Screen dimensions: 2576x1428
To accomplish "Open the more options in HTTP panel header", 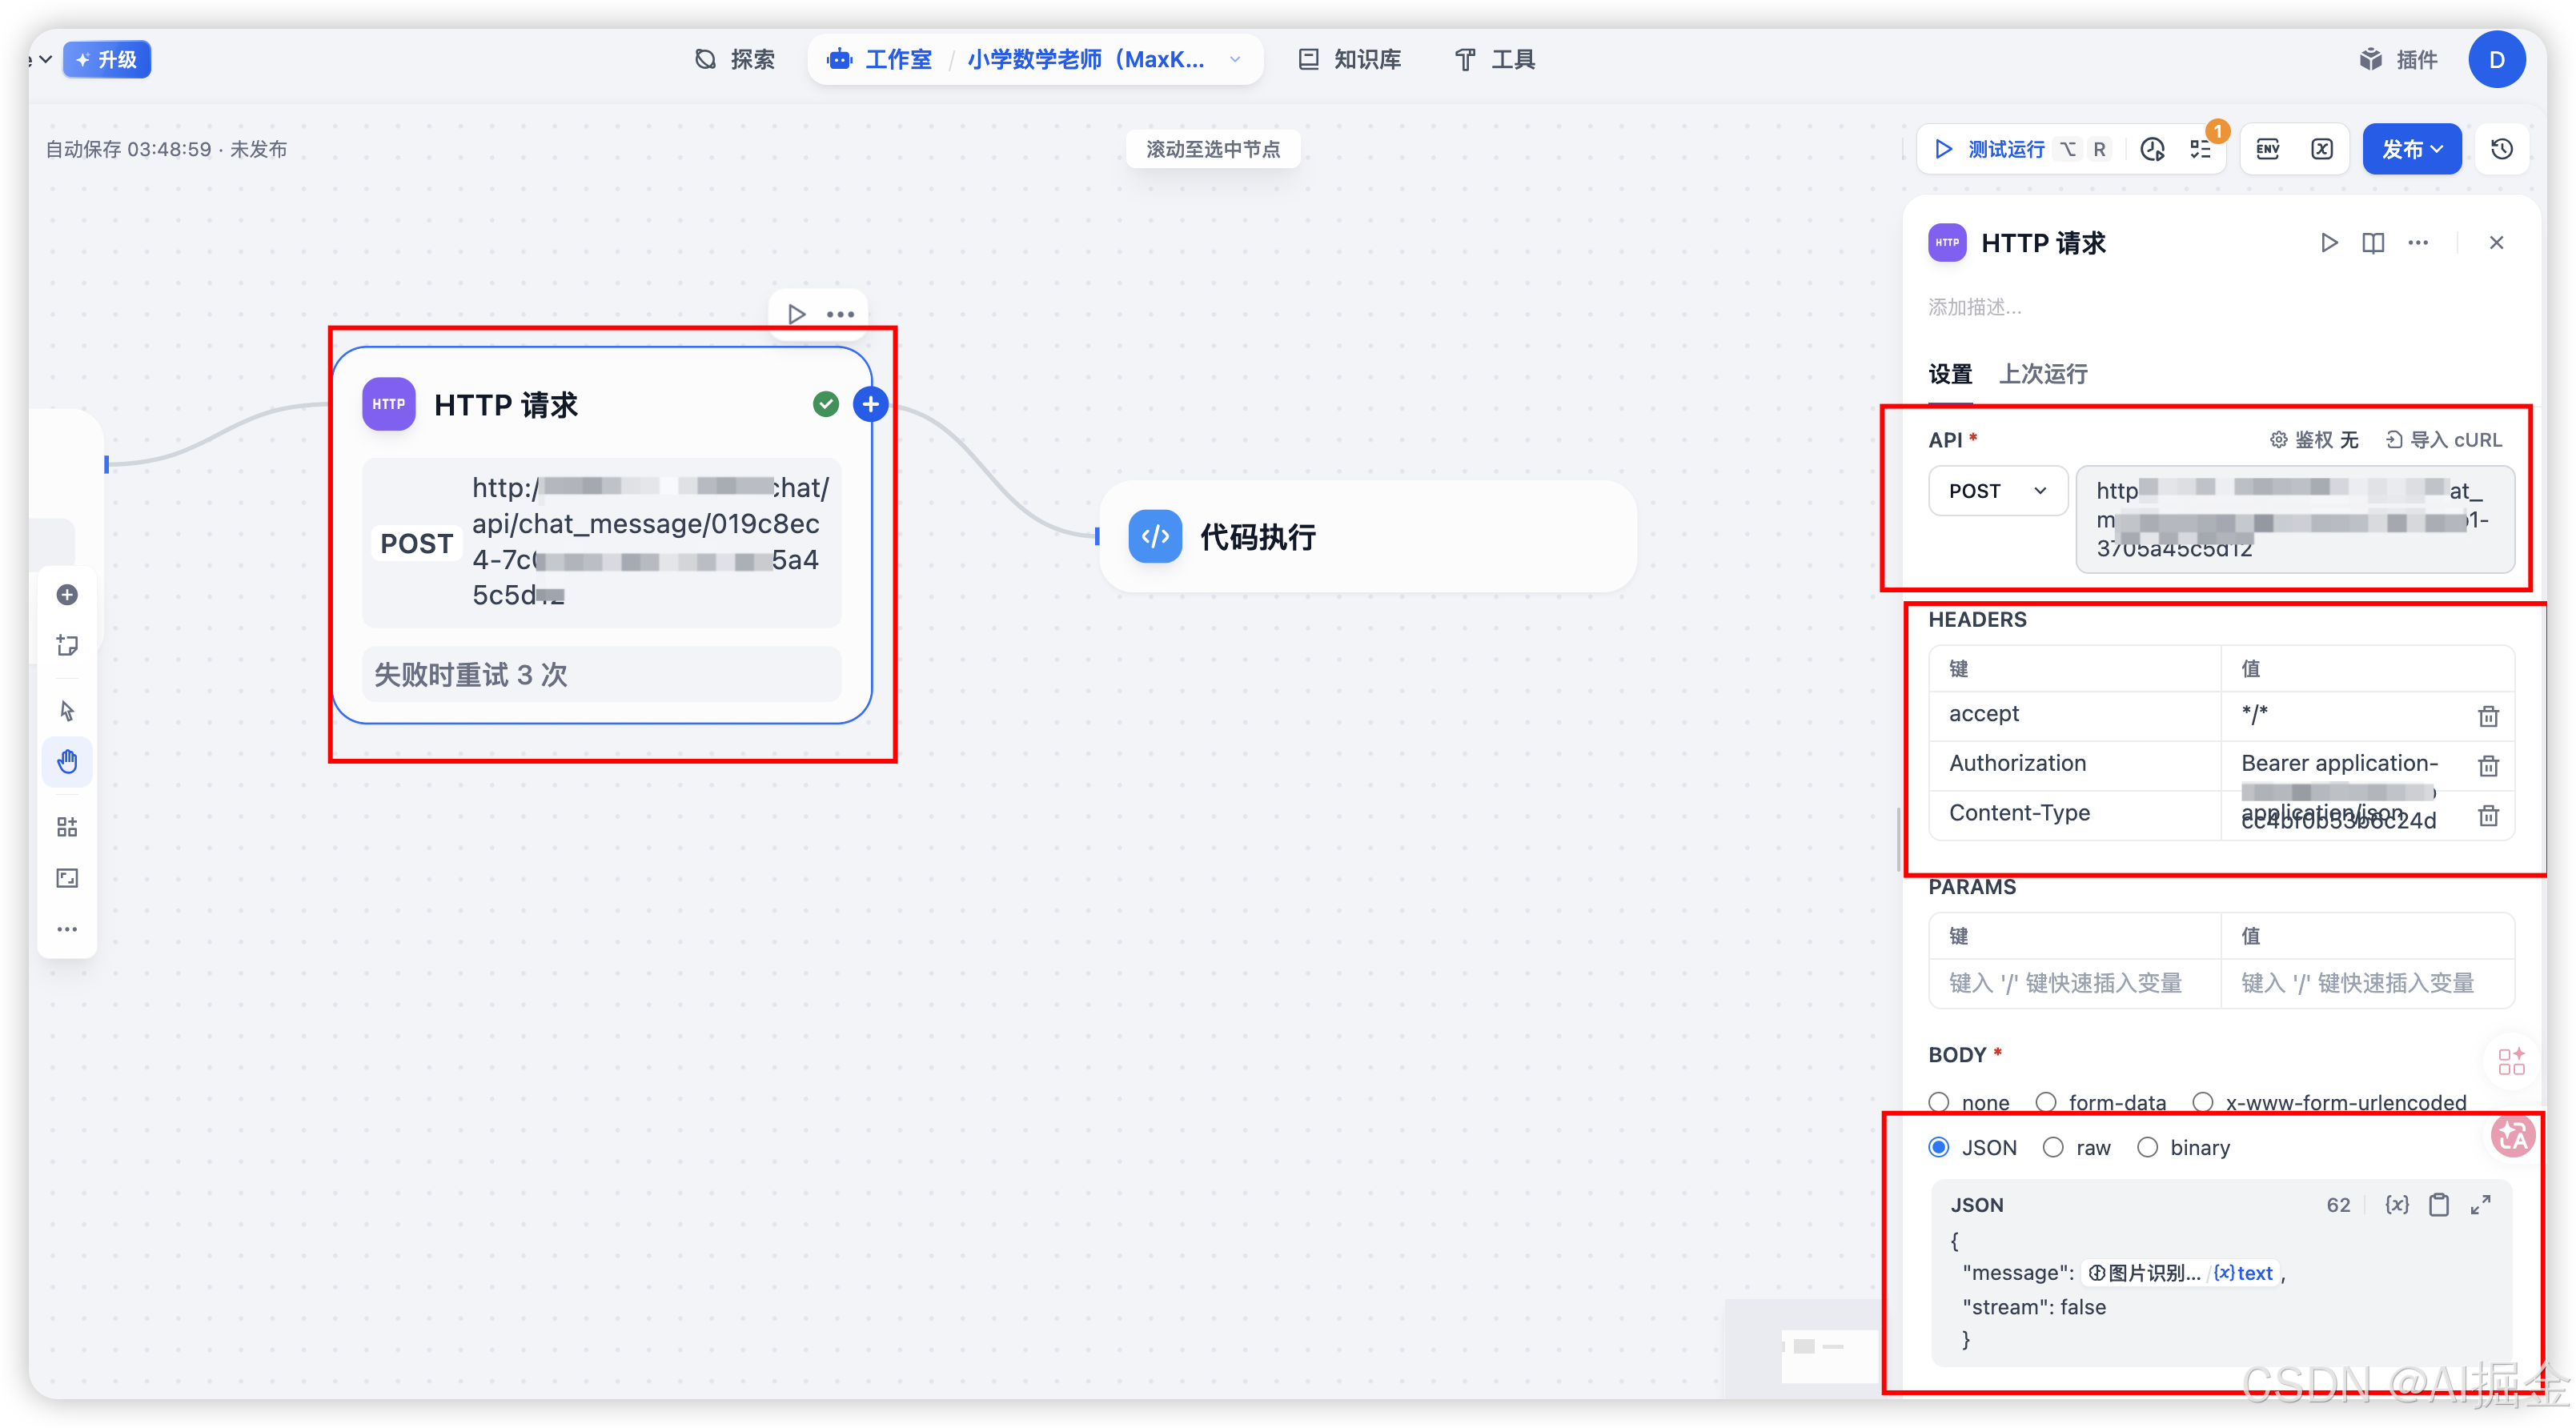I will (2418, 243).
